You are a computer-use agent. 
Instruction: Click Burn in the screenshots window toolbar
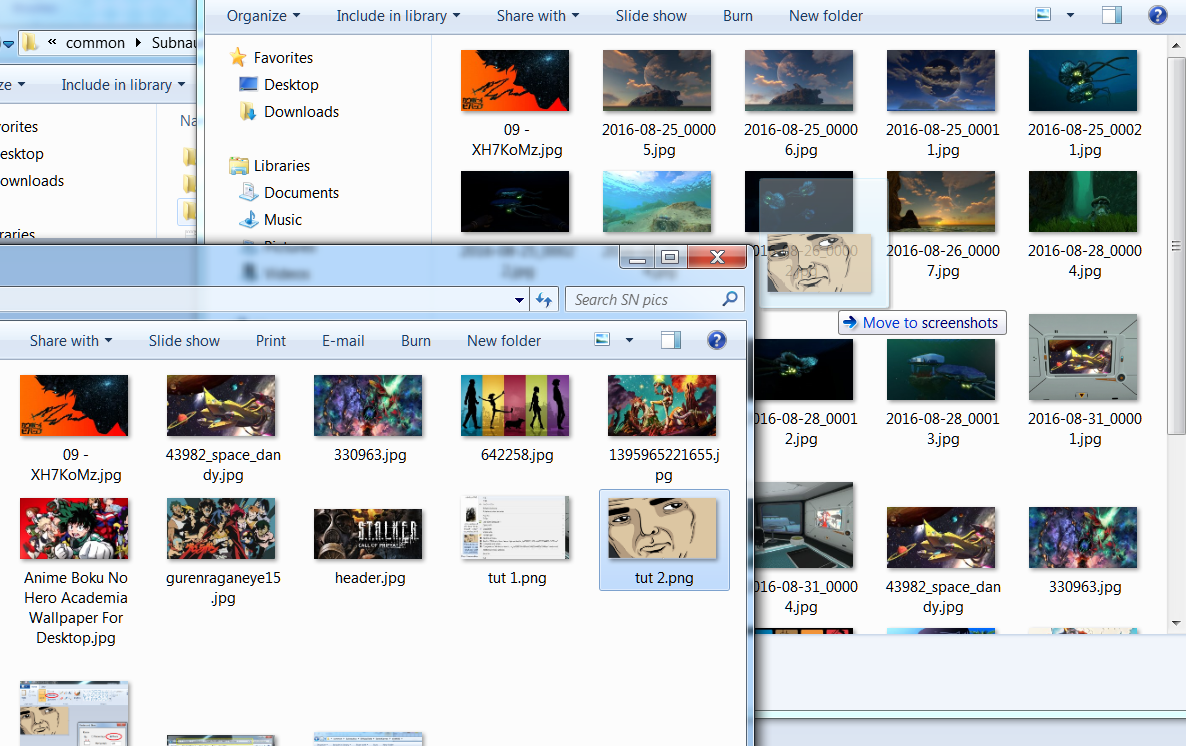pos(737,16)
